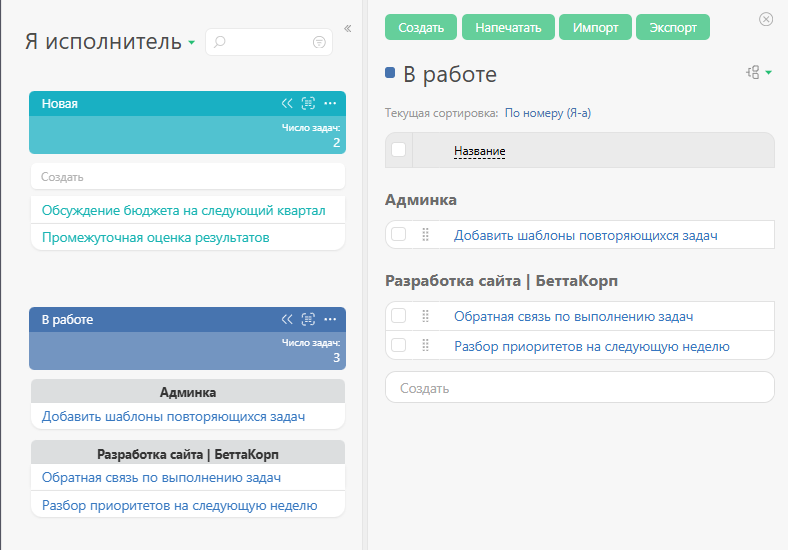Check the Разбор приоритетов на следующую неделю checkbox
This screenshot has width=788, height=550.
[x=399, y=345]
